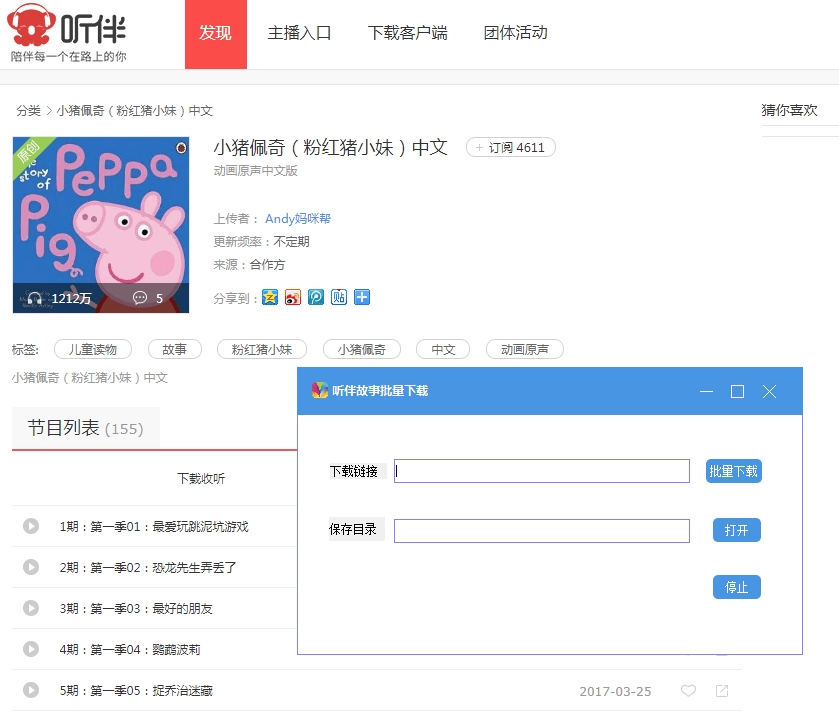Share to Baidu Tieba 贴 icon
839x716 pixels.
tap(339, 297)
